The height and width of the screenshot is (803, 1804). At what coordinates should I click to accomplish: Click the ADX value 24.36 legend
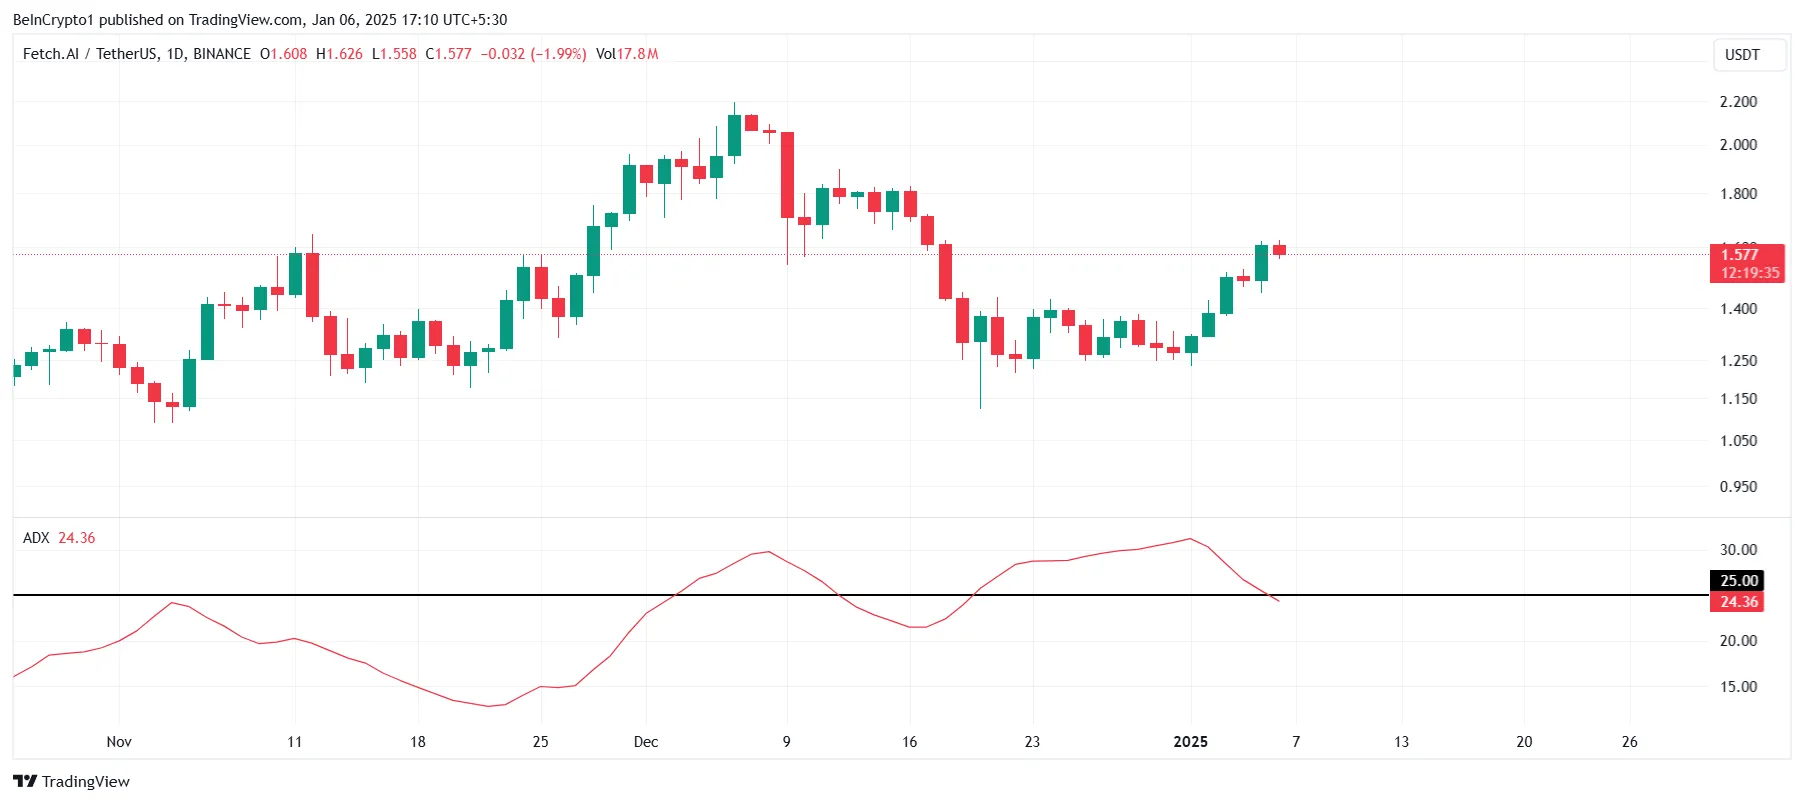pyautogui.click(x=77, y=538)
